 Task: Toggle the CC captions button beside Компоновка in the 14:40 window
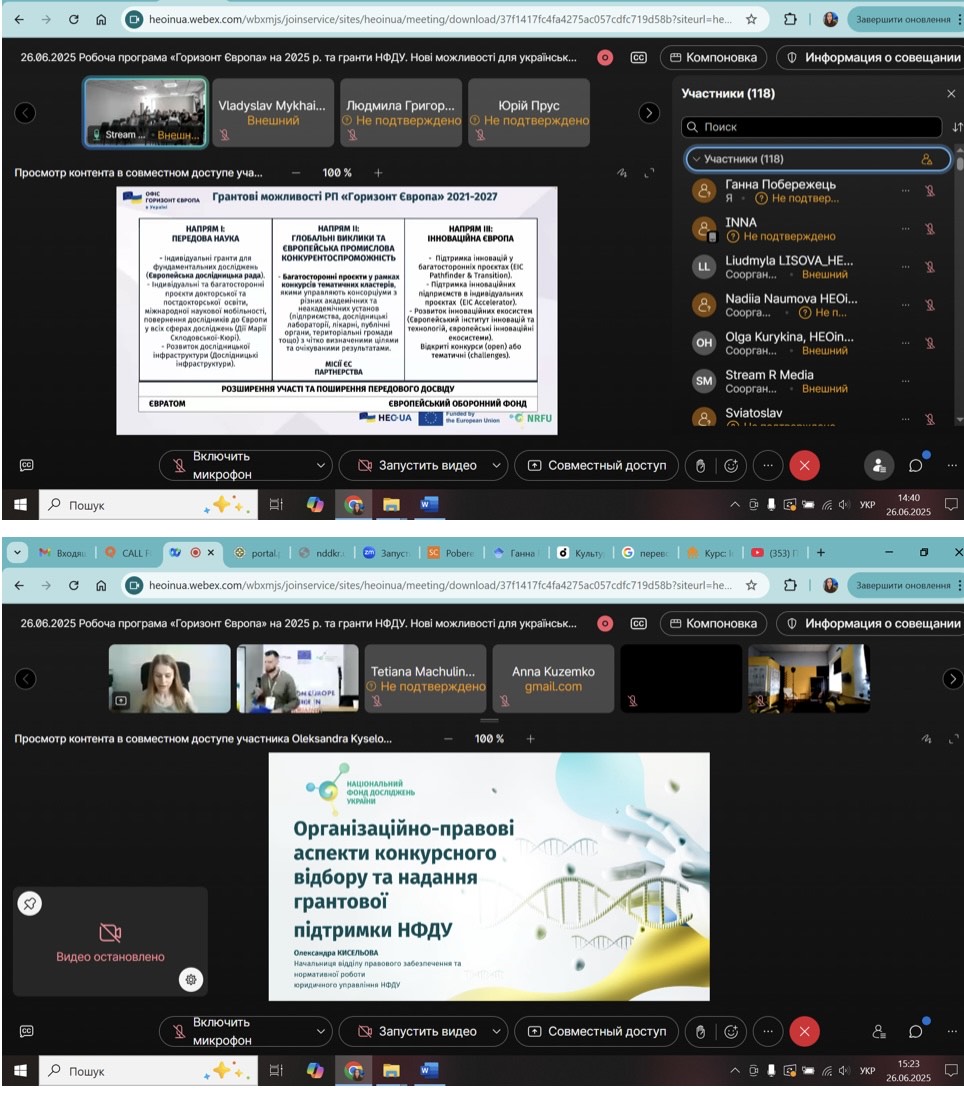pos(638,58)
